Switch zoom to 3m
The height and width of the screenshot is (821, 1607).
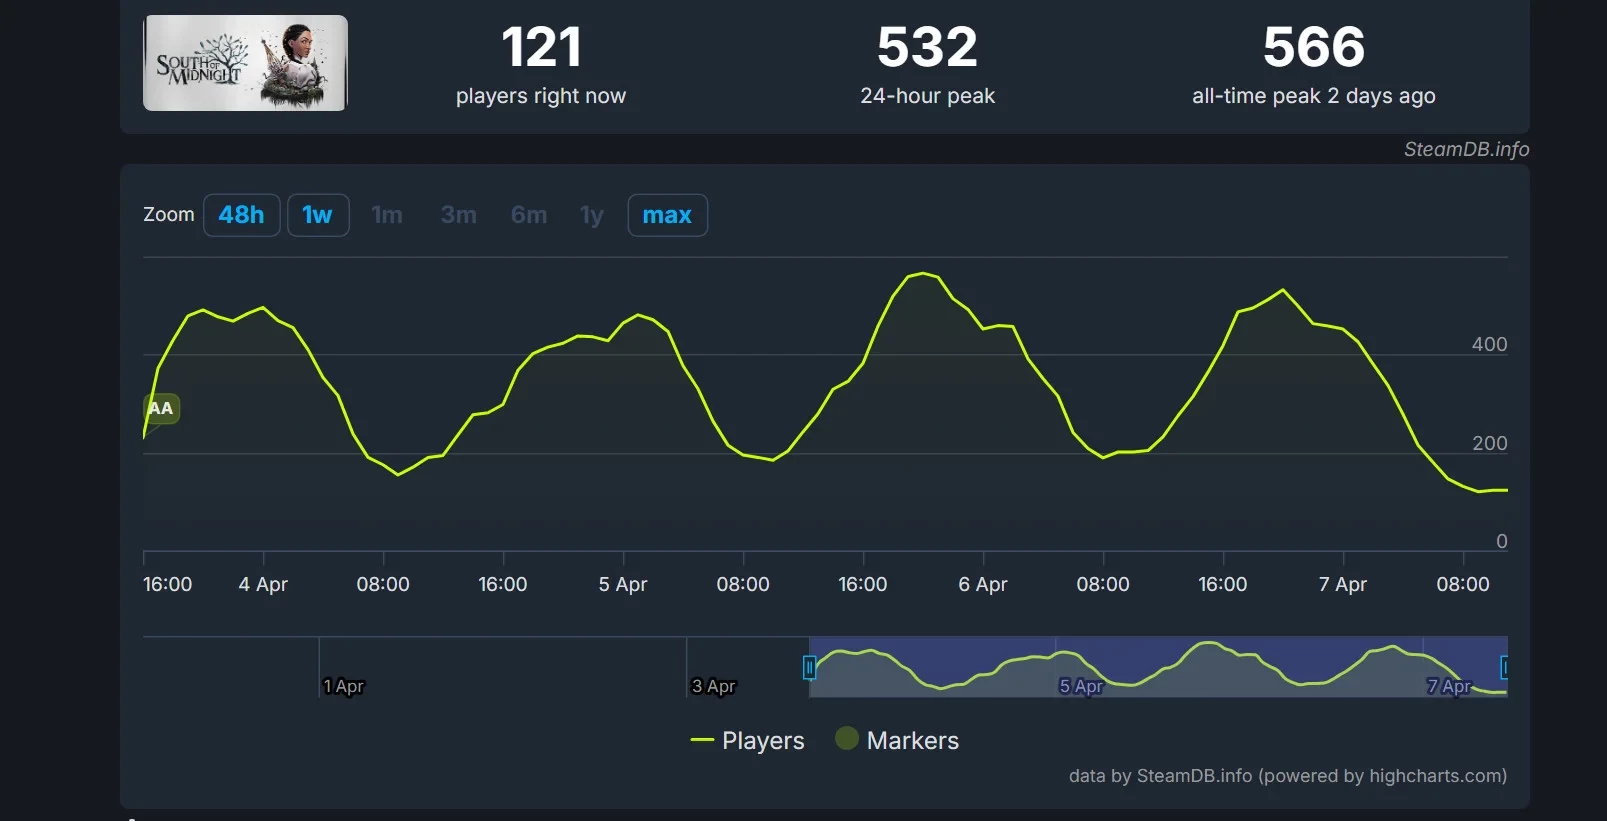coord(458,215)
